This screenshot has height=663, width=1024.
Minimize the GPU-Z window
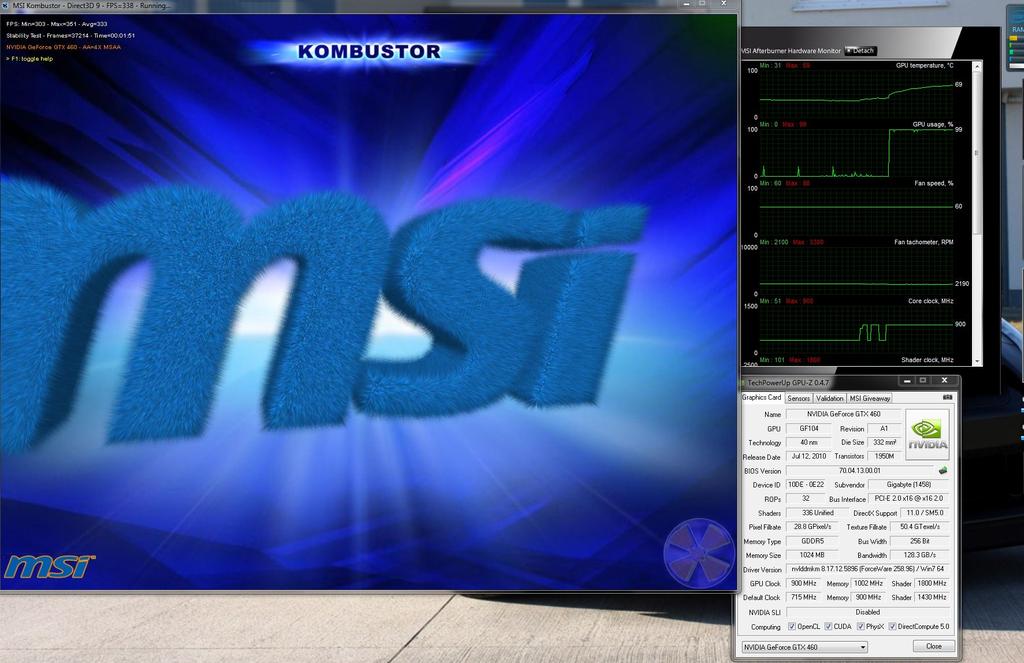point(907,380)
